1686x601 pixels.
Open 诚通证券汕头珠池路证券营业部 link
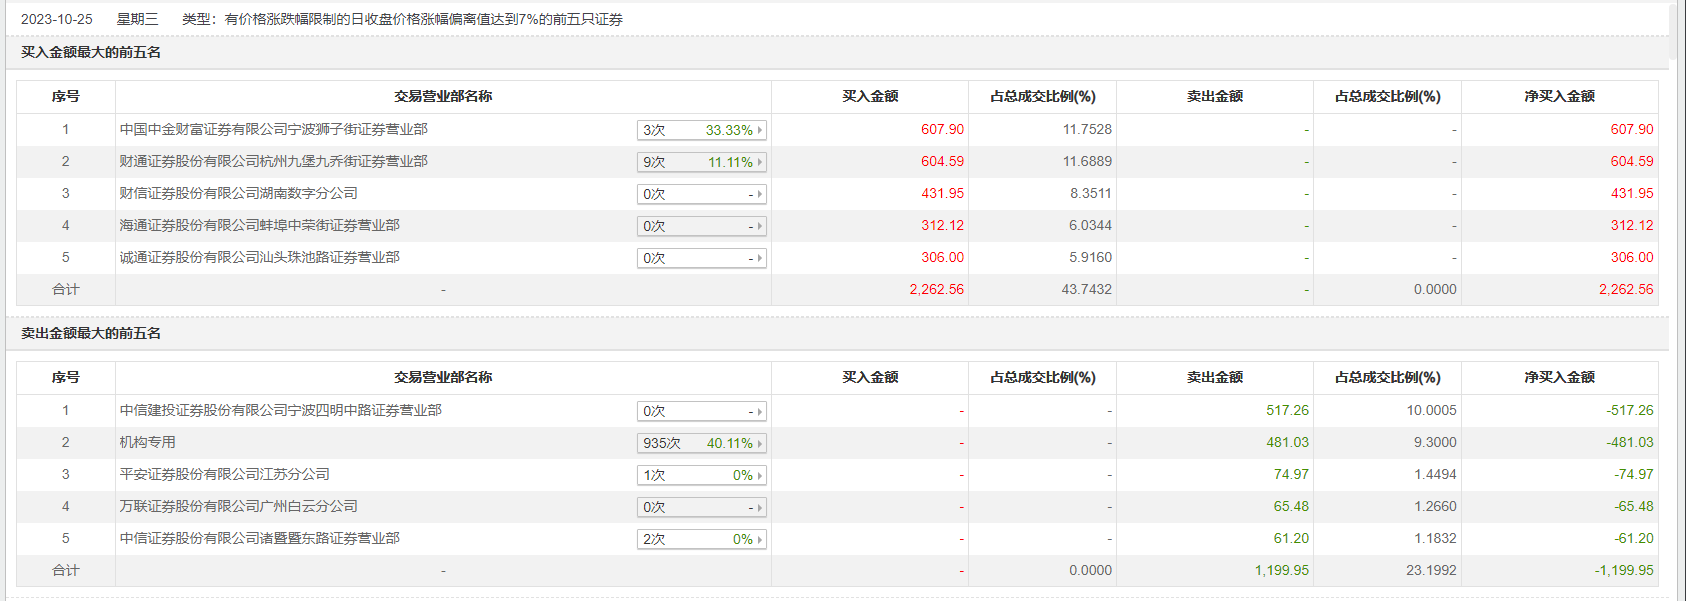coord(260,257)
